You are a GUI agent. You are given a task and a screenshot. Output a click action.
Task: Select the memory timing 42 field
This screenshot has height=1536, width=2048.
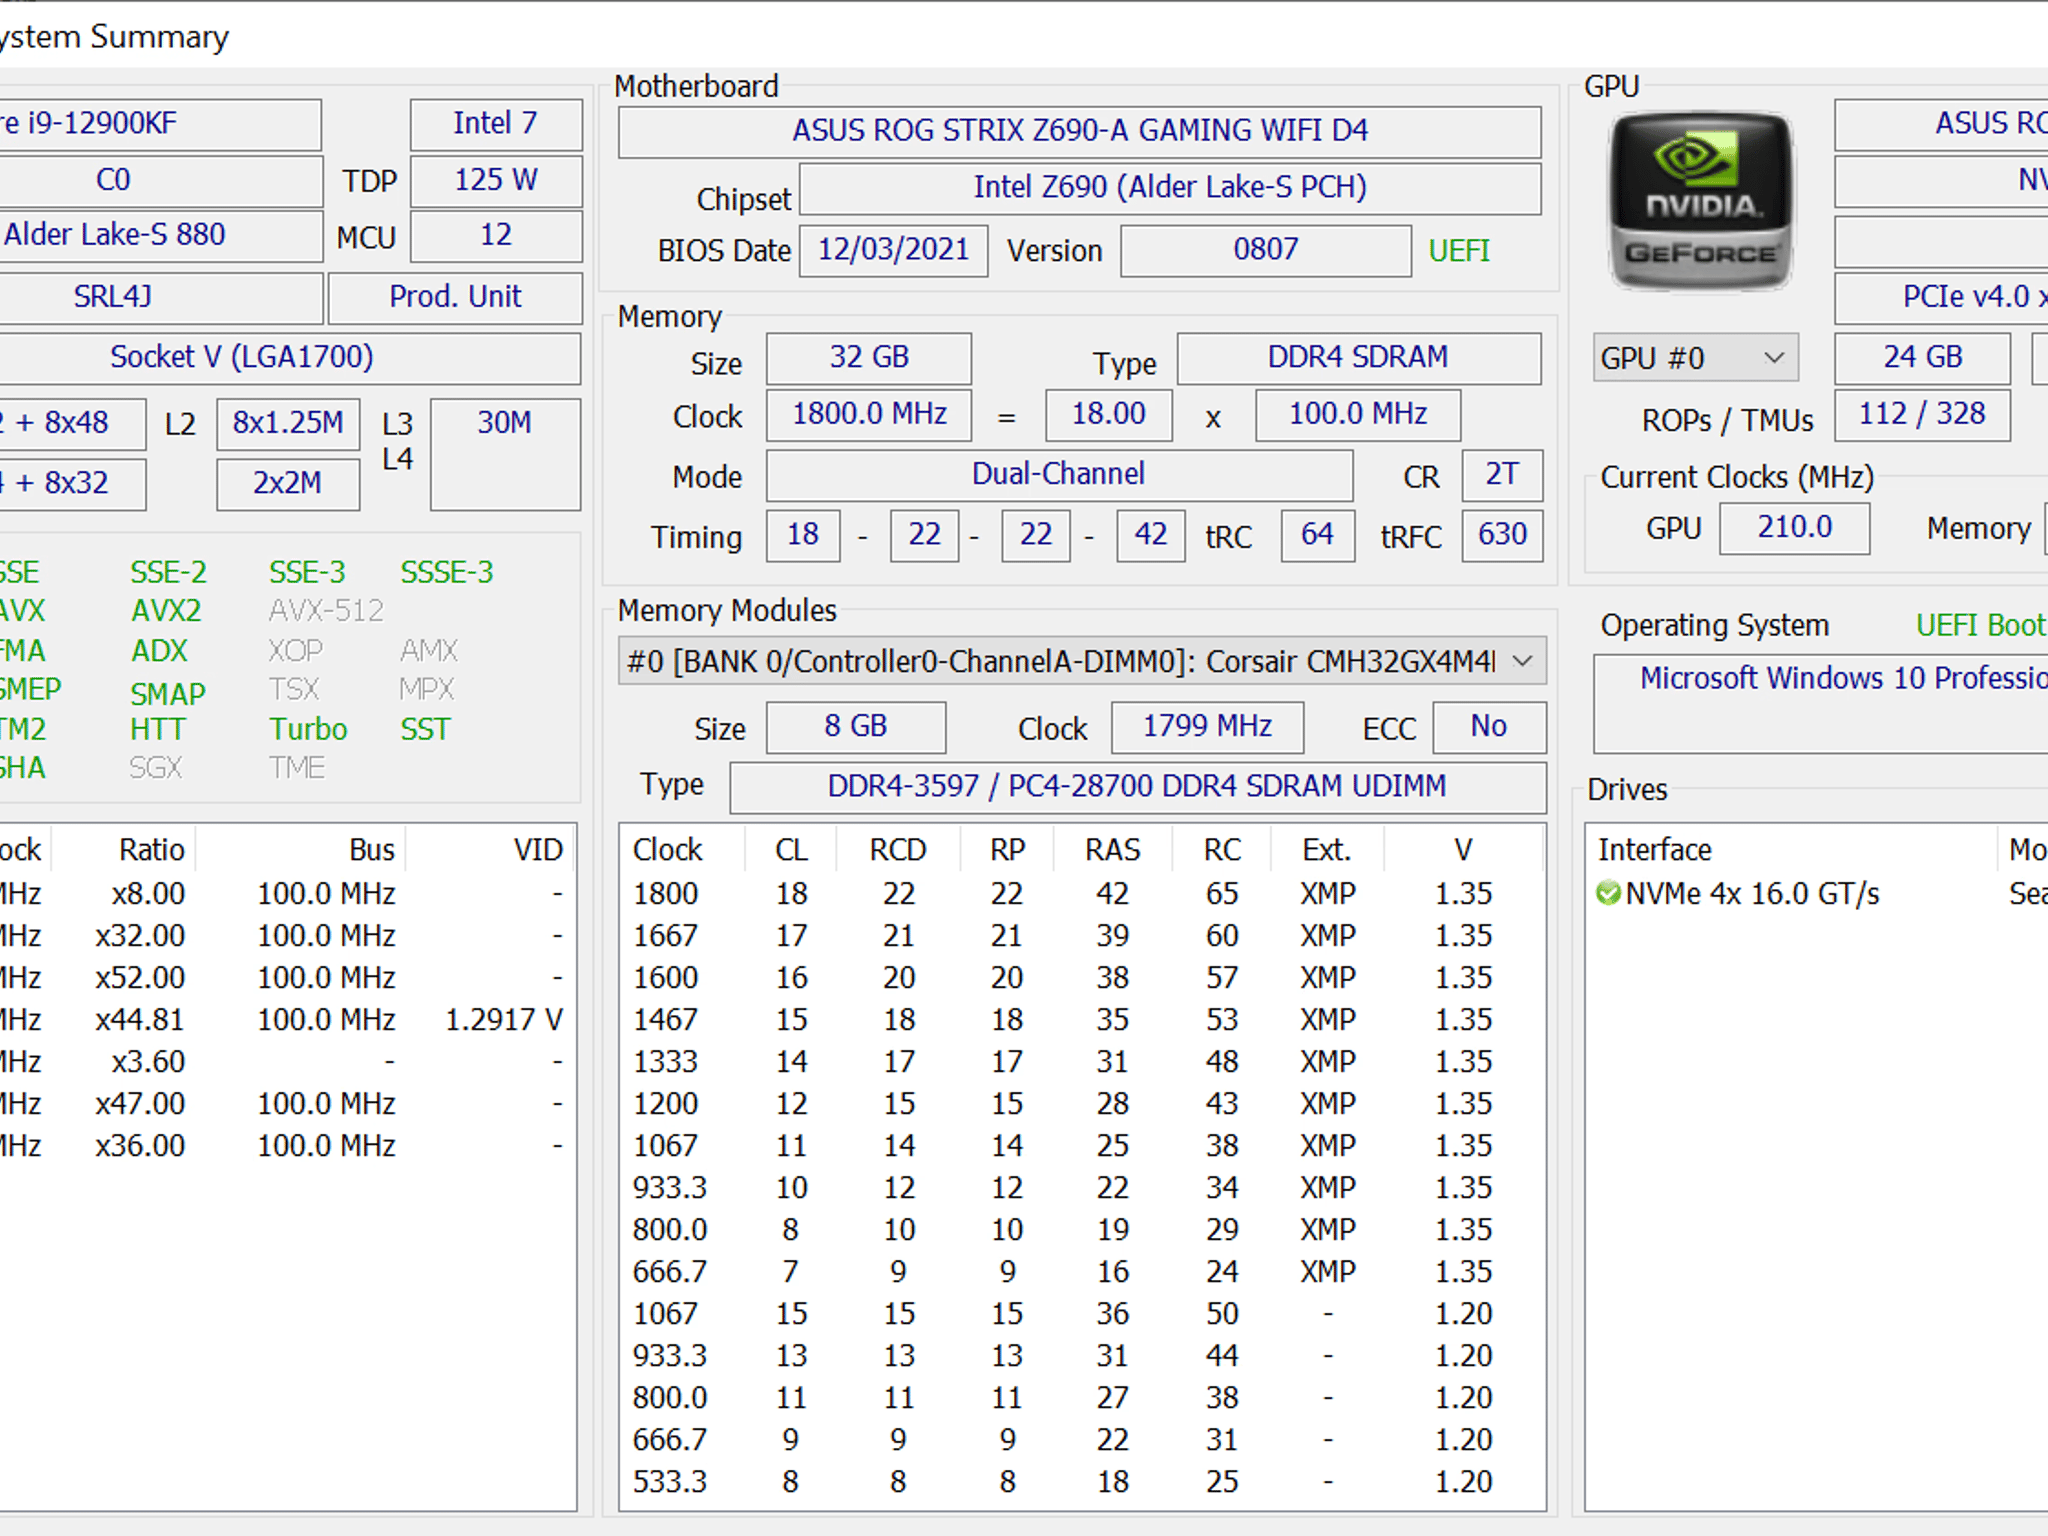tap(1150, 534)
